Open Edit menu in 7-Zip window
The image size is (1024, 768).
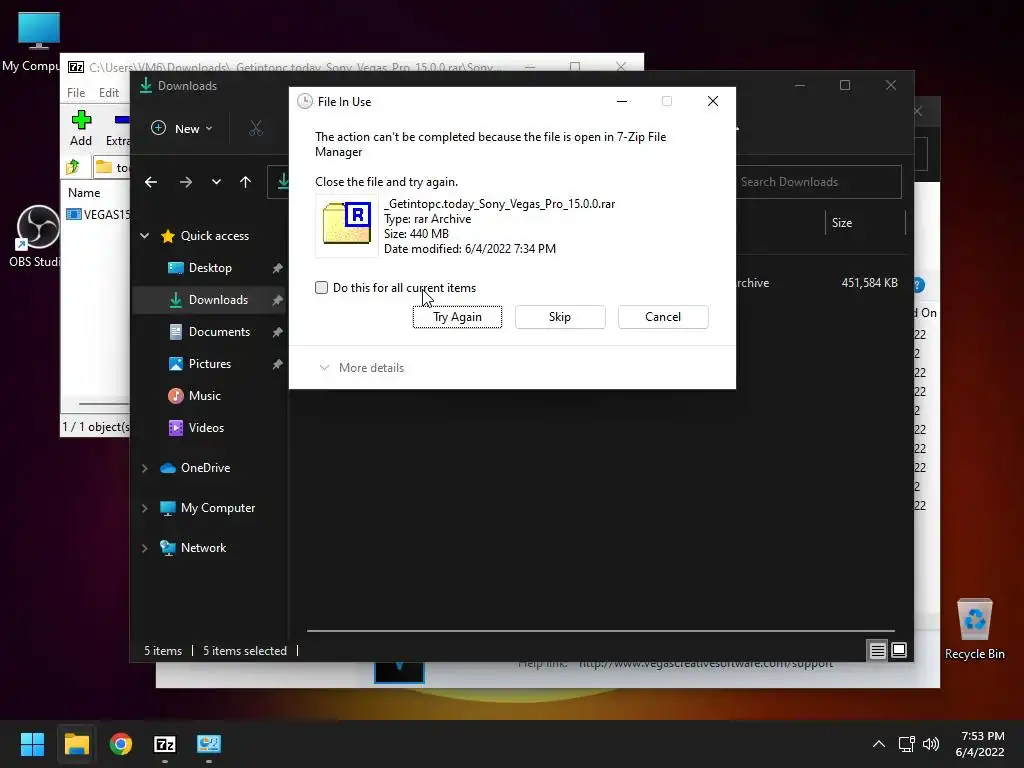point(109,93)
